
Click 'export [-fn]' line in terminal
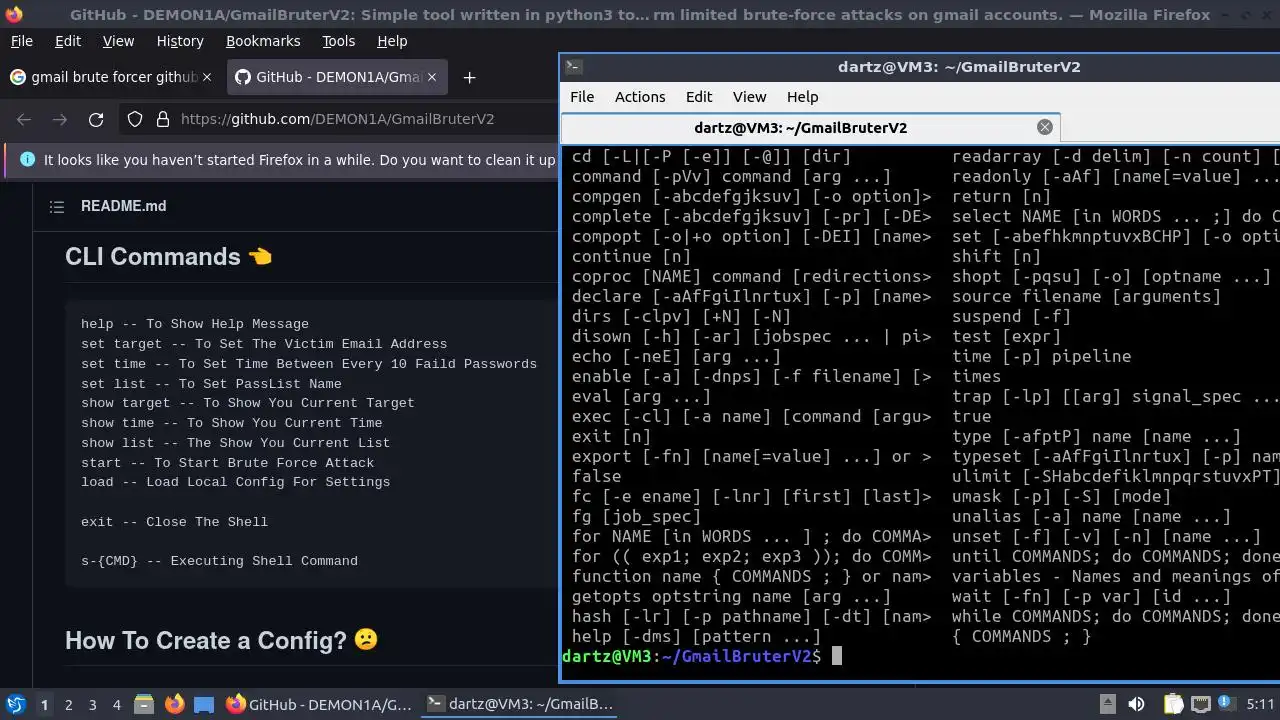[x=751, y=456]
